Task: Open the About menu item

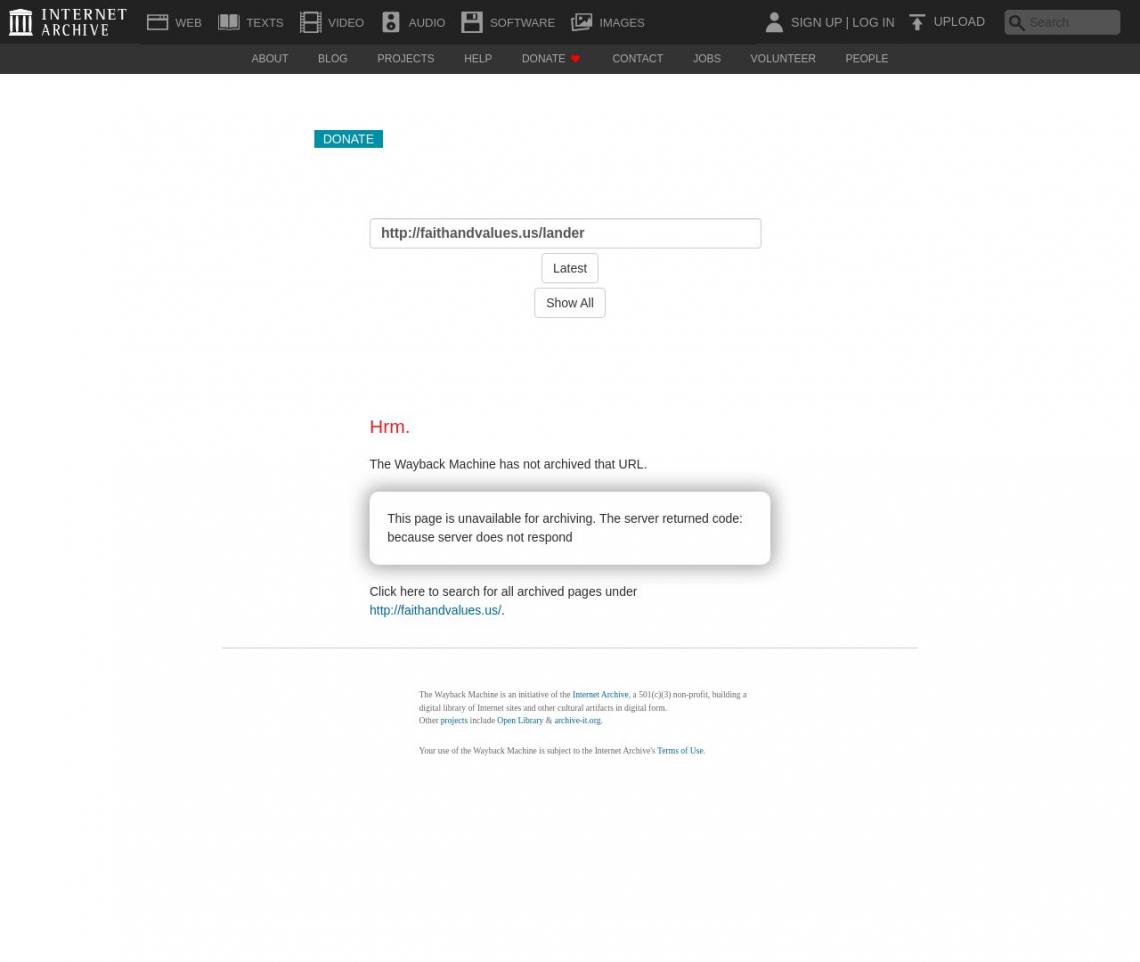Action: pos(269,59)
